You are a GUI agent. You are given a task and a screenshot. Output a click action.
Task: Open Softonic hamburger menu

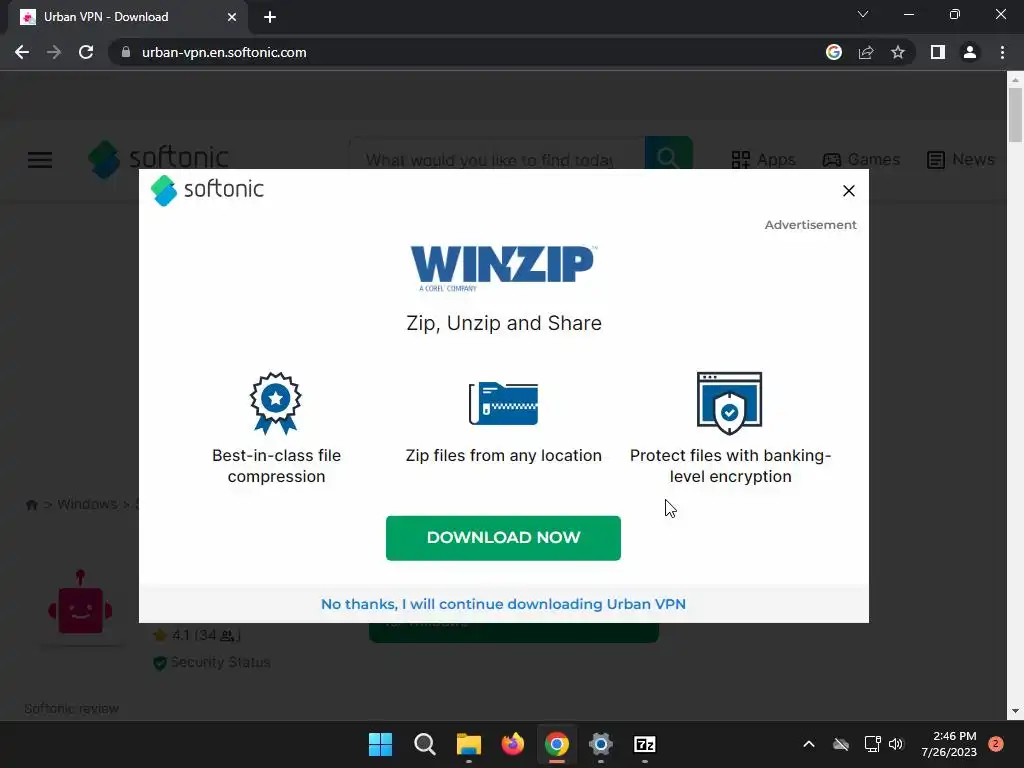(x=40, y=159)
